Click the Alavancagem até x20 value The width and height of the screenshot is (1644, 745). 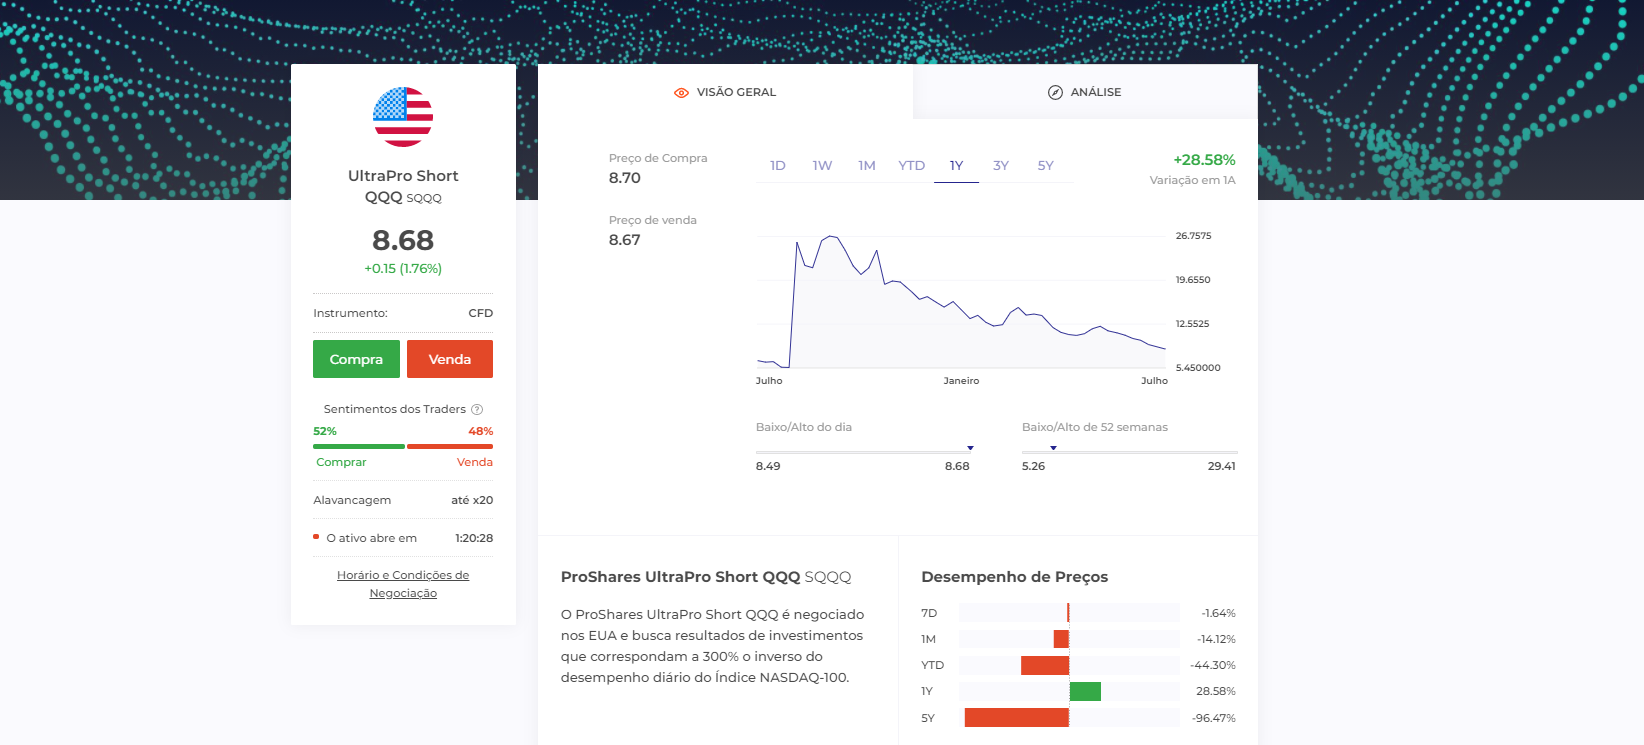[472, 500]
